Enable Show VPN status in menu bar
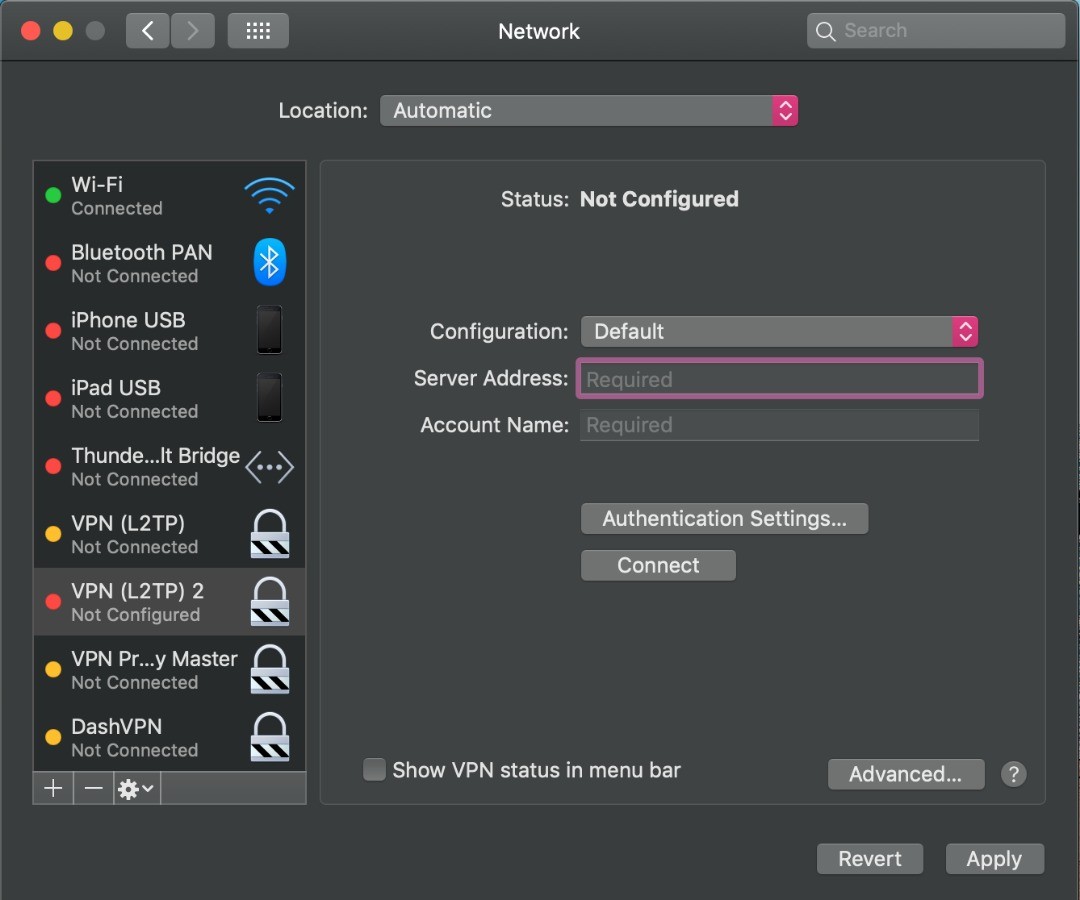The image size is (1080, 900). [374, 770]
